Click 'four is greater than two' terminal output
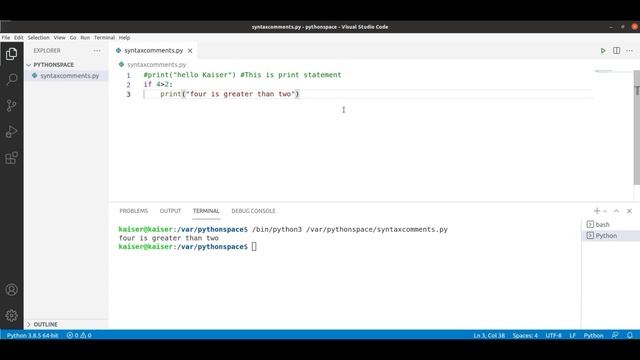The height and width of the screenshot is (360, 640). click(x=169, y=238)
